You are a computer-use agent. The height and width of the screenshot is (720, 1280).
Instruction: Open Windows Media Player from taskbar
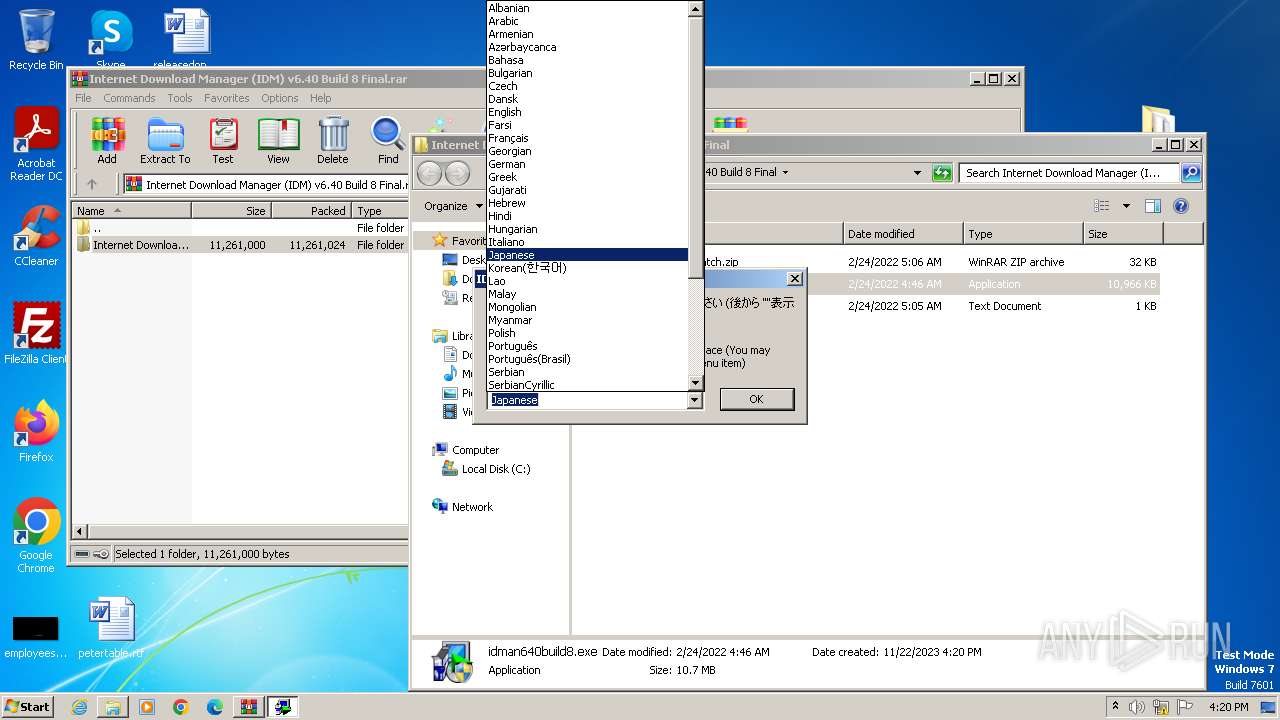[147, 707]
